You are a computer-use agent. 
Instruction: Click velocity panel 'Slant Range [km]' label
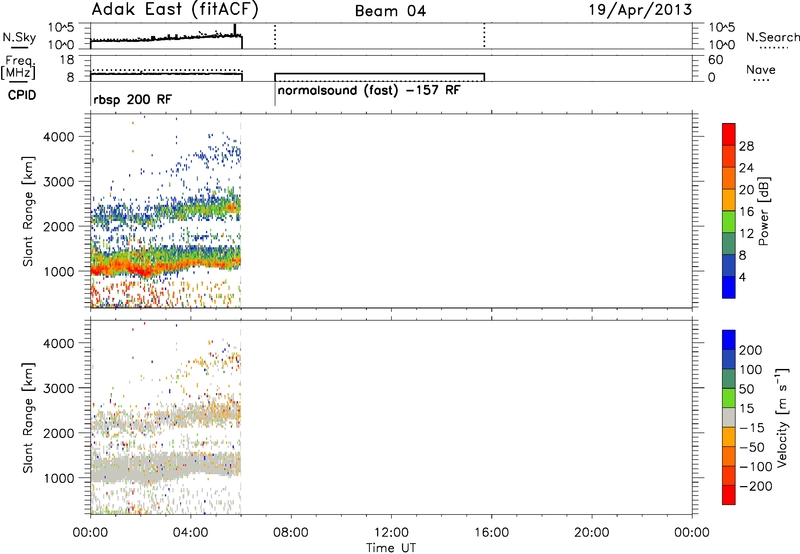click(x=28, y=418)
